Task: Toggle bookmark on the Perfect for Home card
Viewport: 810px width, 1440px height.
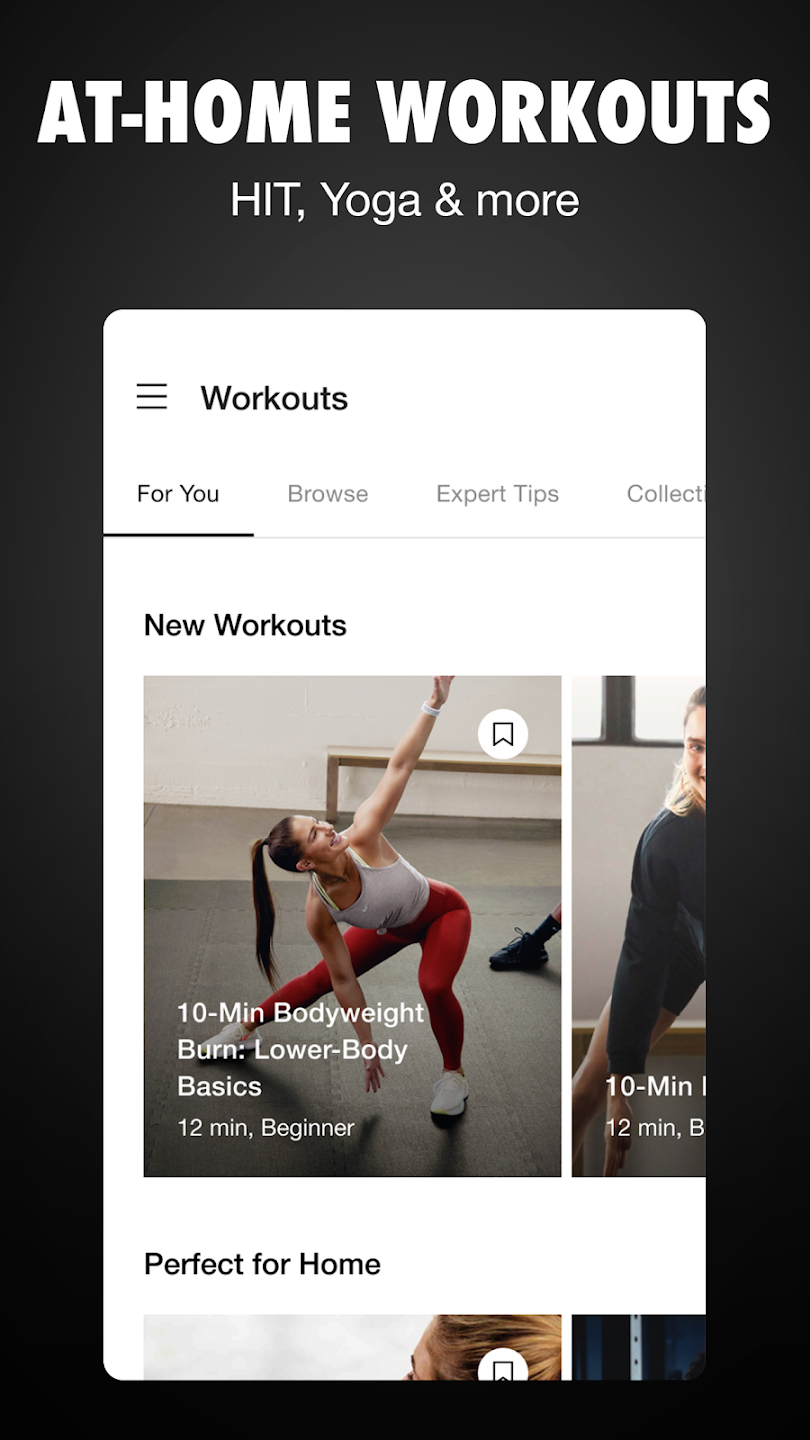Action: tap(503, 1365)
